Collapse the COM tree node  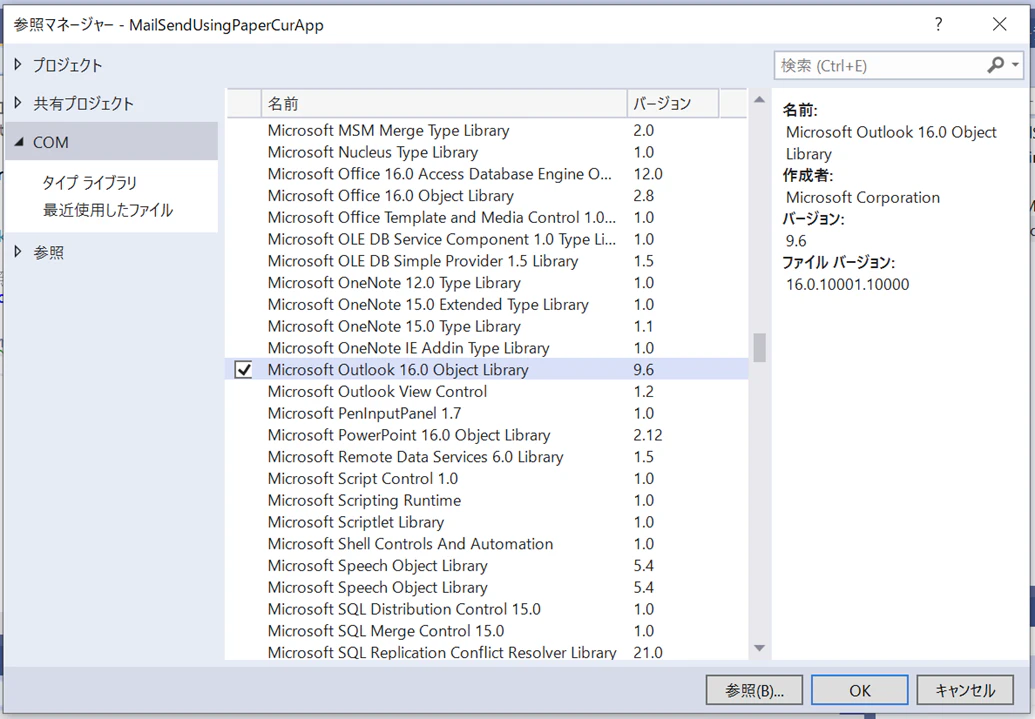point(18,142)
